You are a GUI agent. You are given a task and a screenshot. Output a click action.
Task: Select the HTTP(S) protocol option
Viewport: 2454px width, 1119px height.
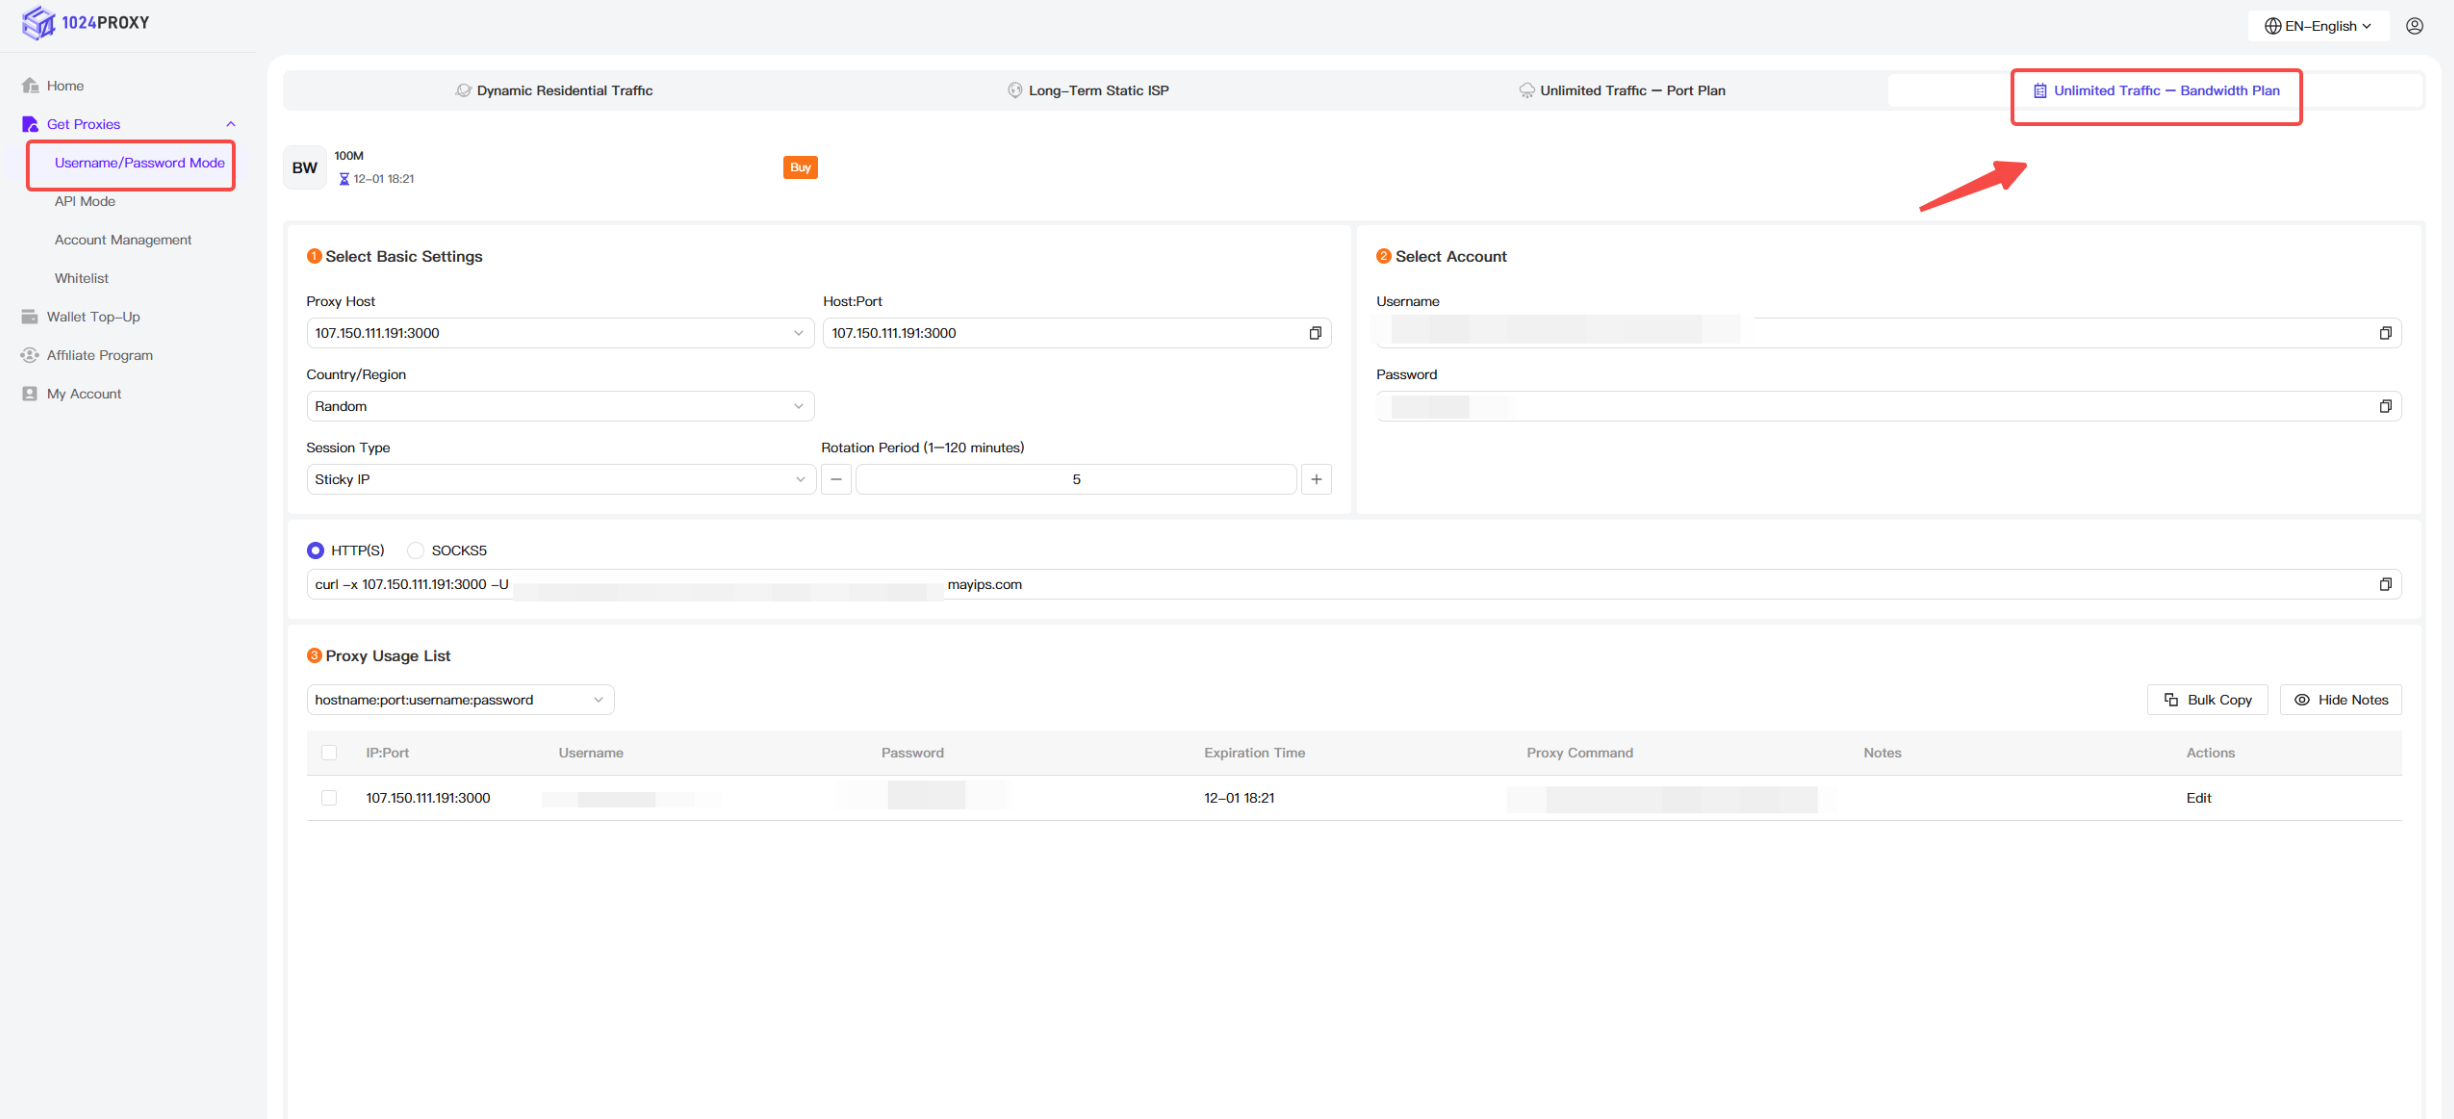[x=315, y=550]
